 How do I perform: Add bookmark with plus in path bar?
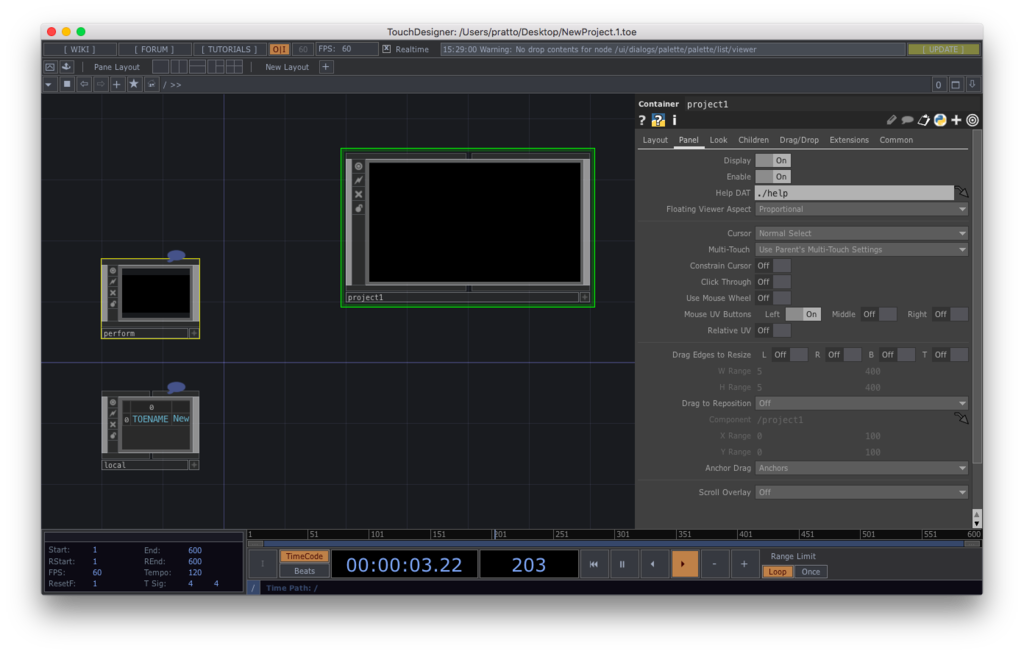(x=117, y=84)
